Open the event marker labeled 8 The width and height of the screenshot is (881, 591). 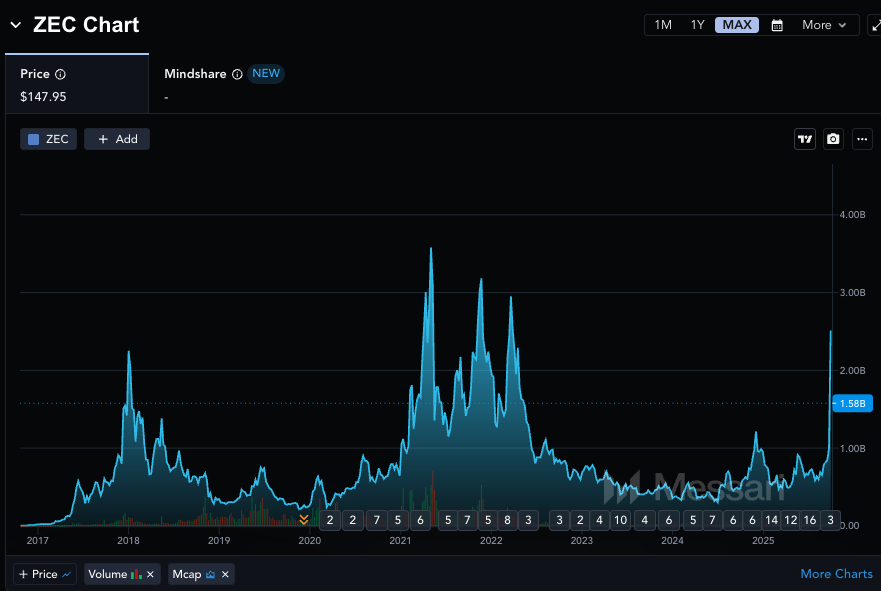(507, 520)
